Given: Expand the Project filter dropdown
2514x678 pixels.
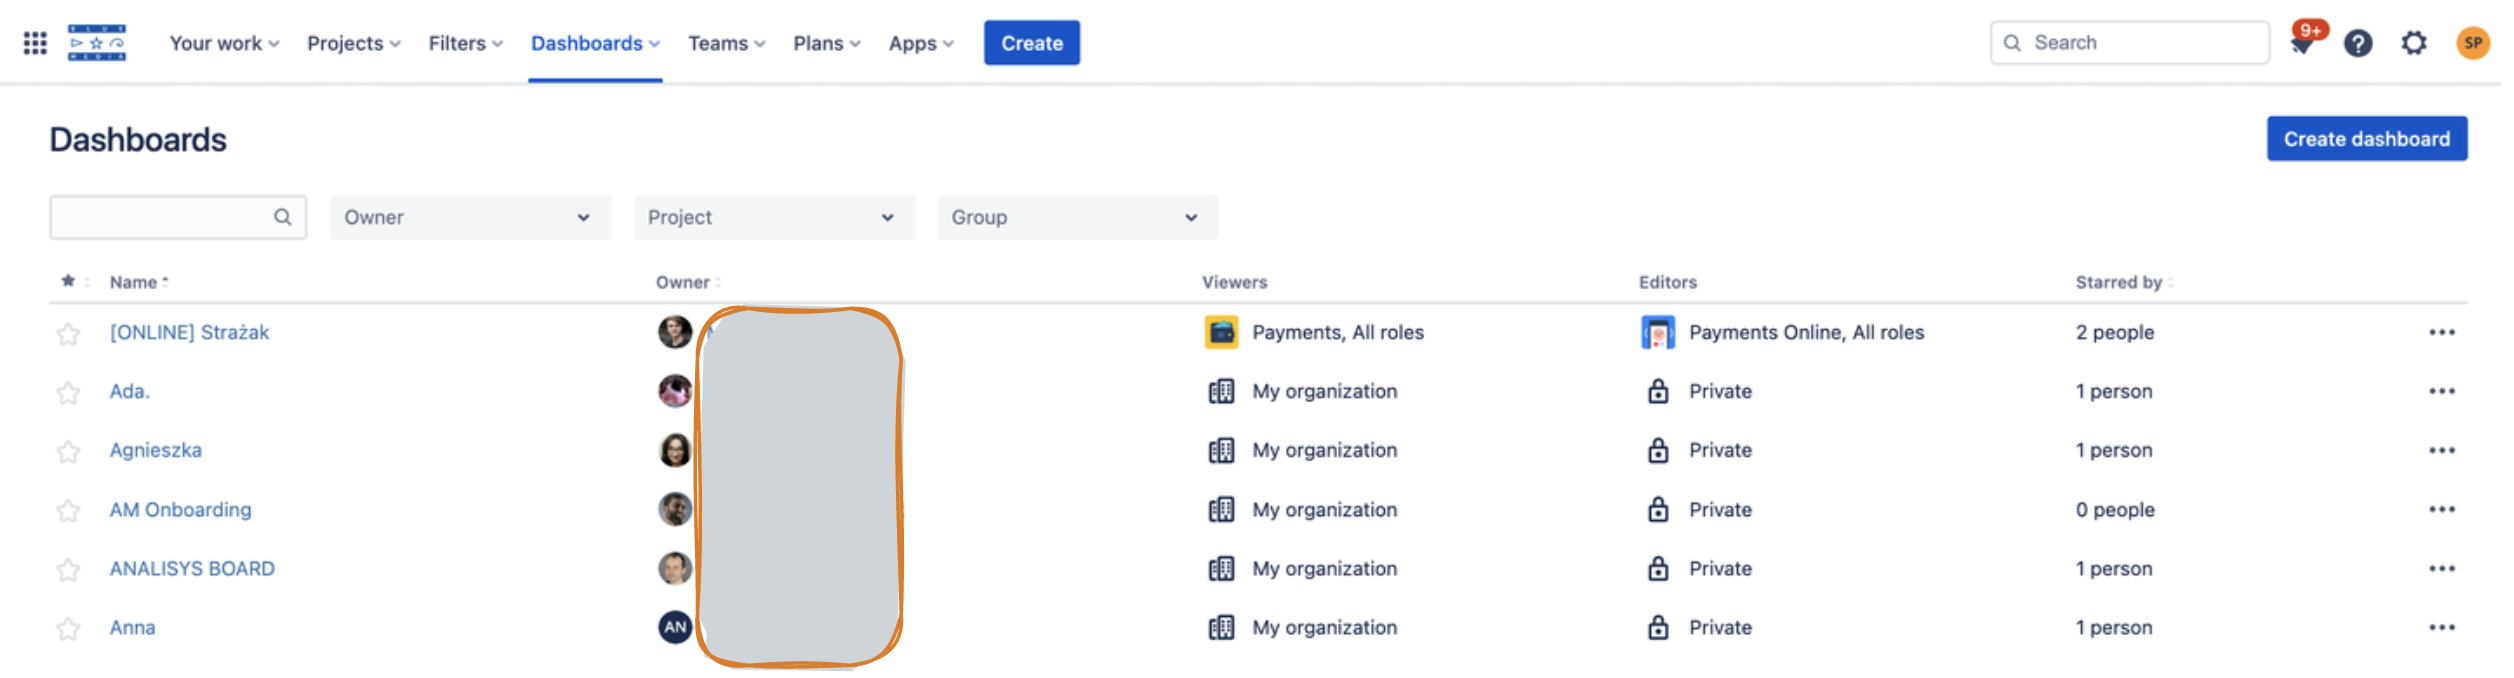Looking at the screenshot, I should (773, 218).
